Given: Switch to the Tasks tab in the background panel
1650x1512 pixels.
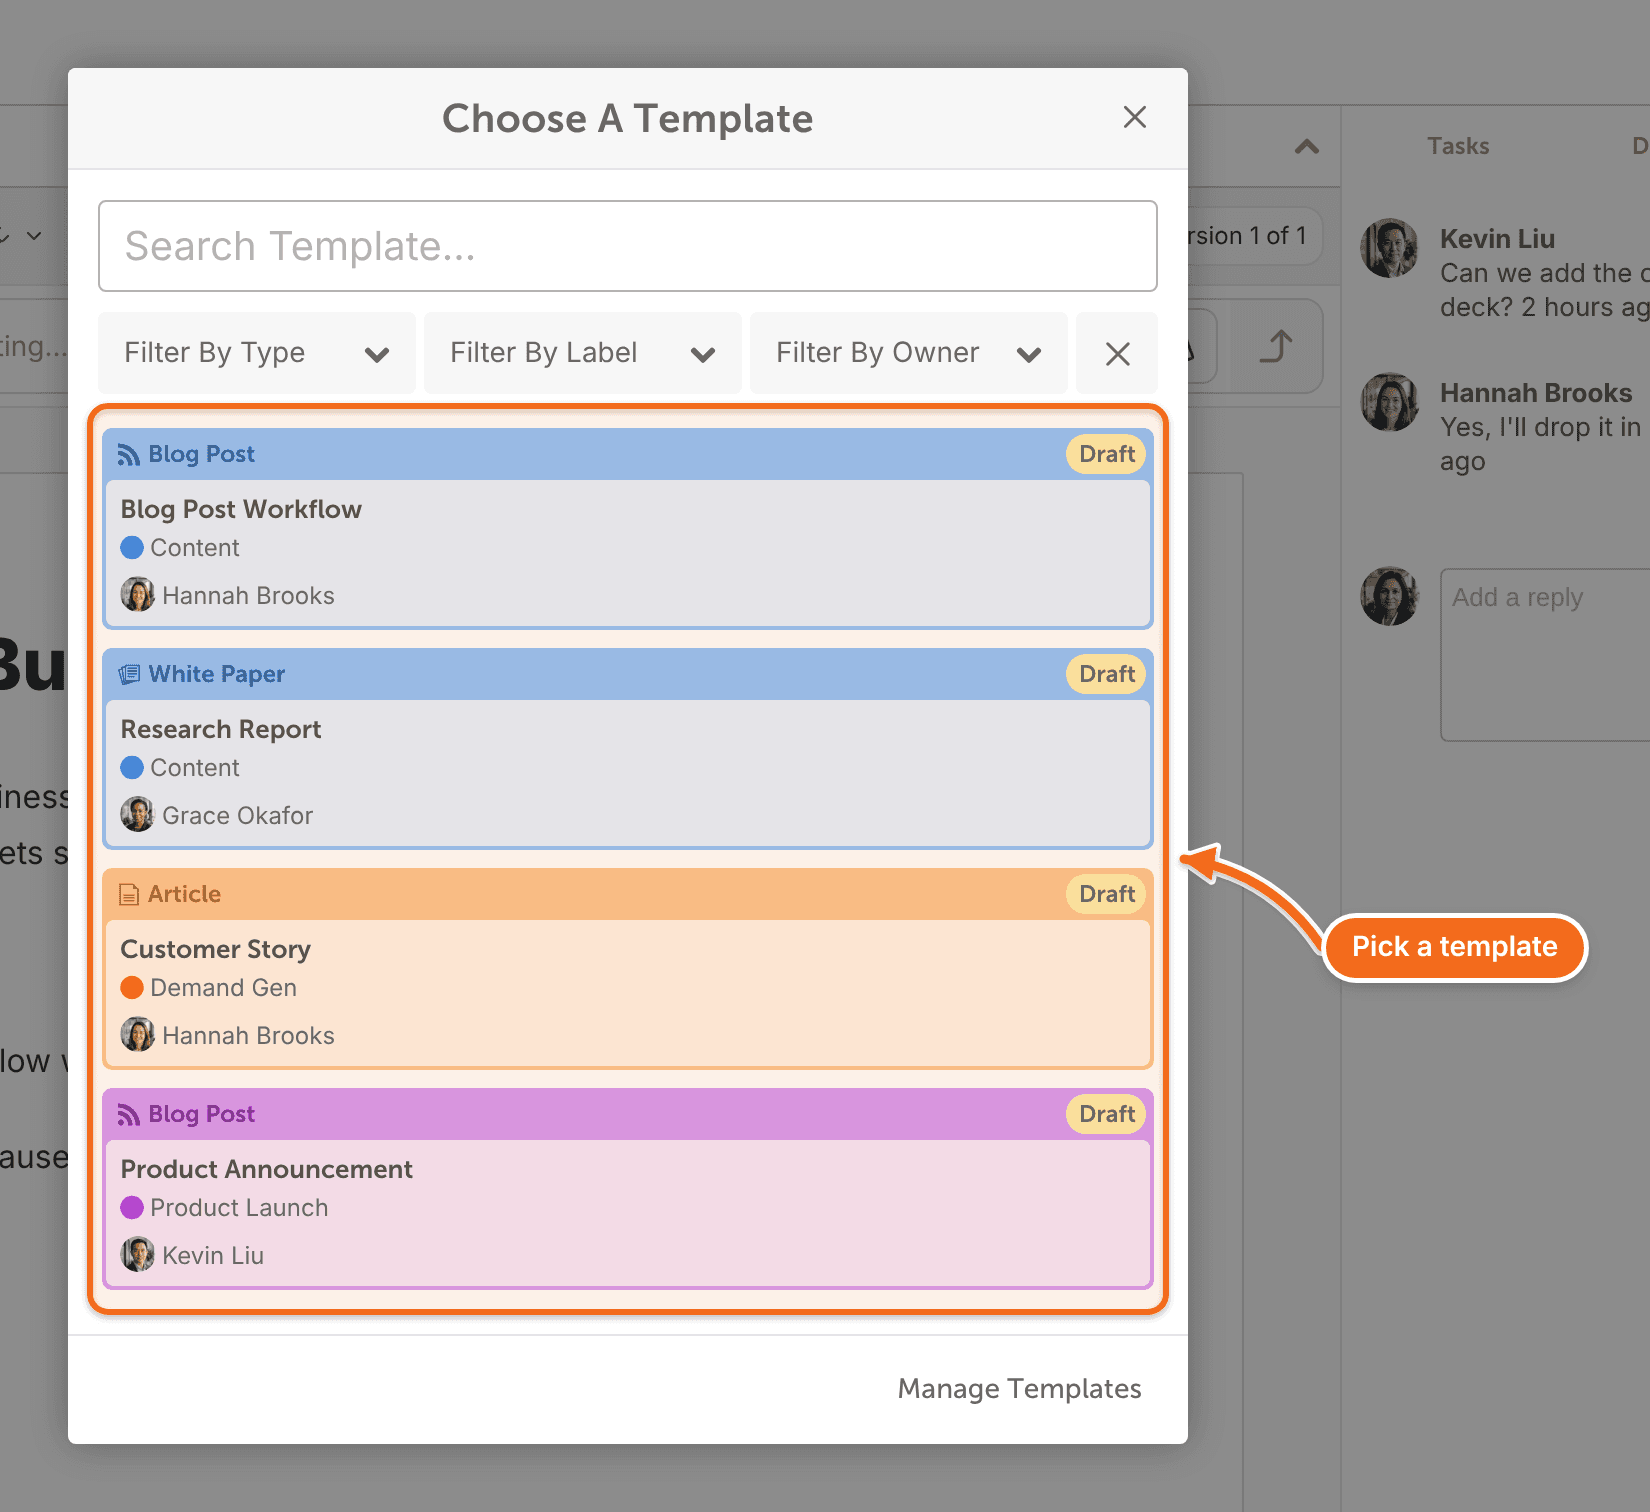Looking at the screenshot, I should (x=1458, y=146).
